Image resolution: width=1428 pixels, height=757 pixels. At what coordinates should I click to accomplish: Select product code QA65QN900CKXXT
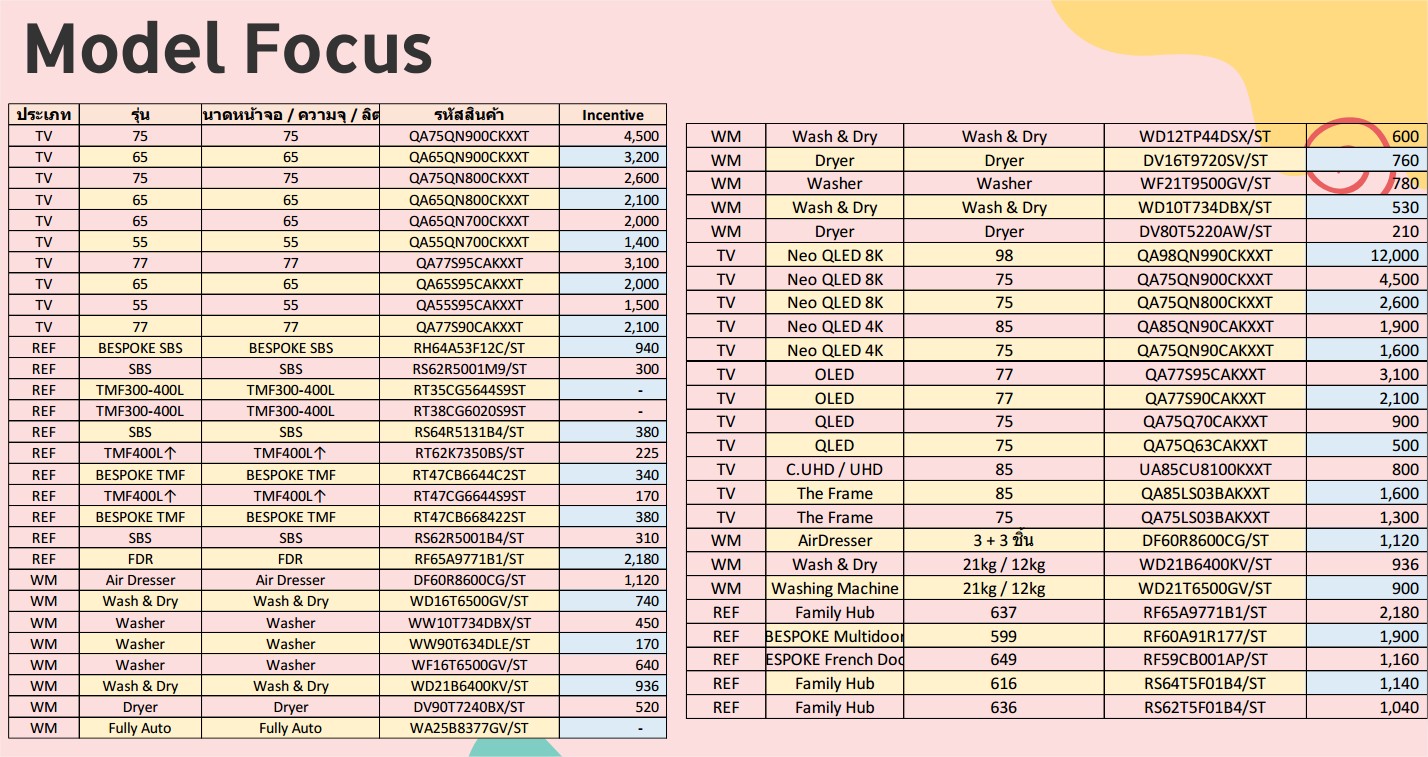coord(468,157)
